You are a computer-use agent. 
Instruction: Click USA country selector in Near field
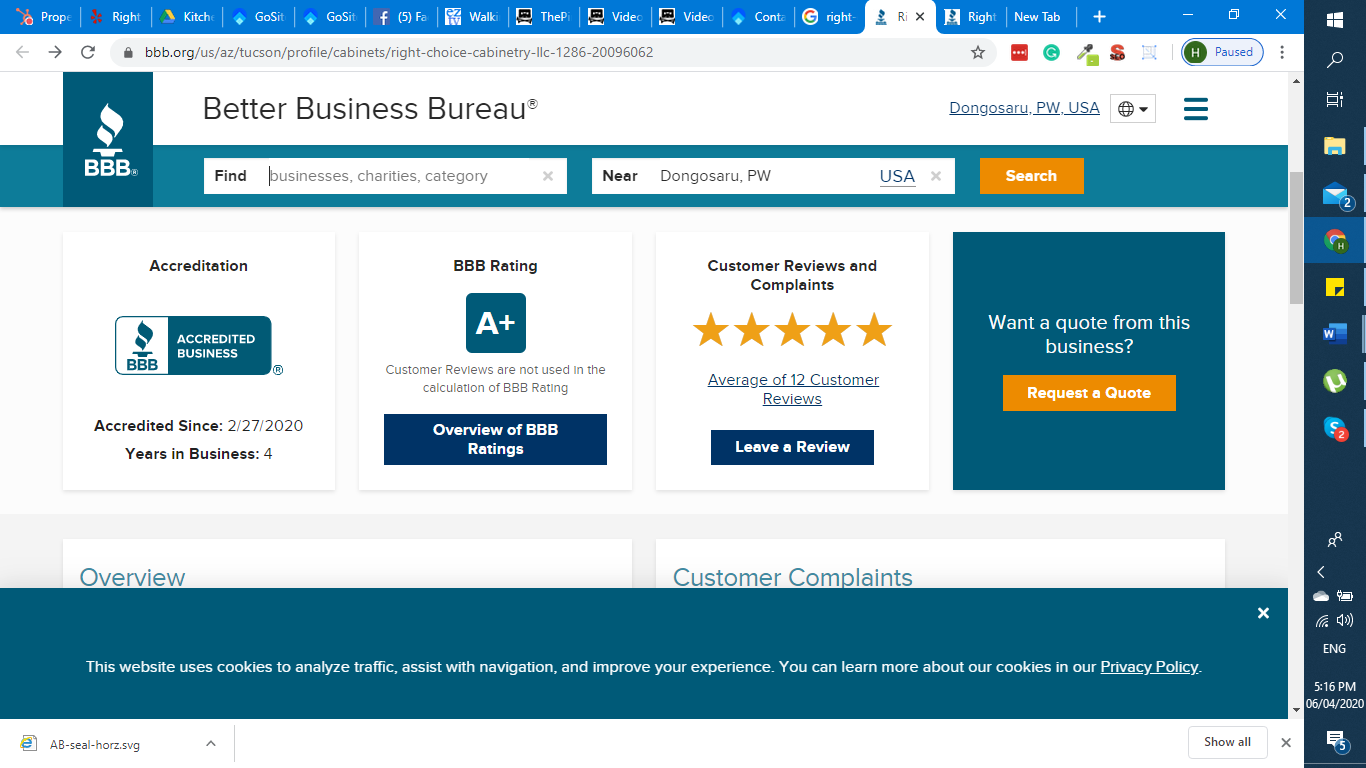[x=897, y=176]
